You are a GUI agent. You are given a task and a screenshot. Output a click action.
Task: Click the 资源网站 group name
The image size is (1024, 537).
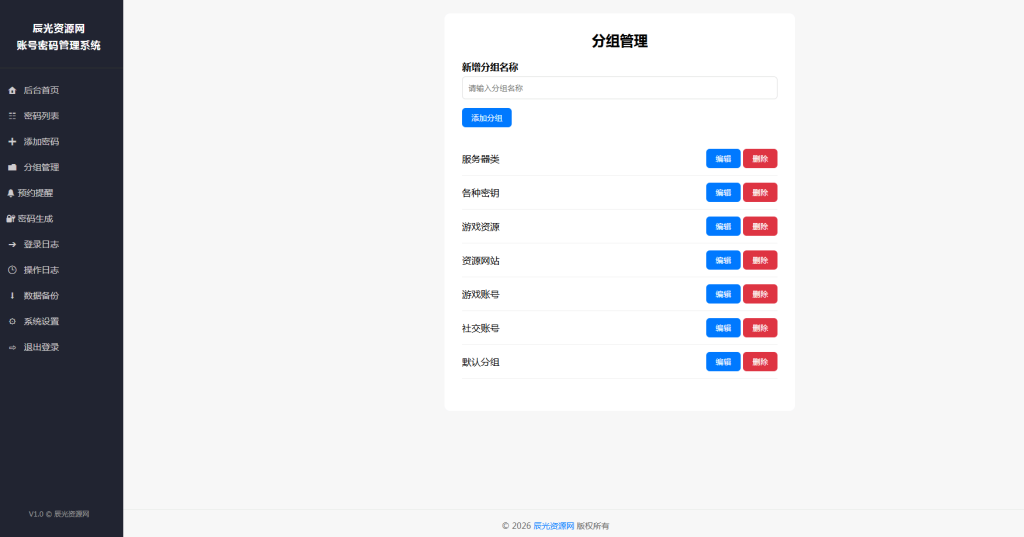tap(481, 261)
